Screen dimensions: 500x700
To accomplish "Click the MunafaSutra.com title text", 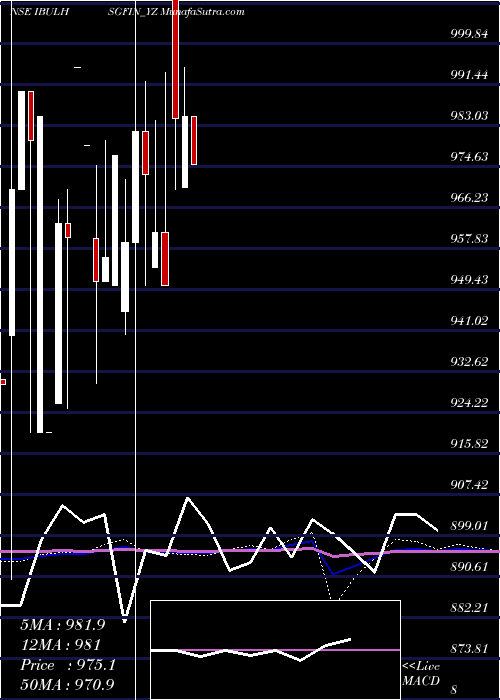I will click(x=202, y=12).
